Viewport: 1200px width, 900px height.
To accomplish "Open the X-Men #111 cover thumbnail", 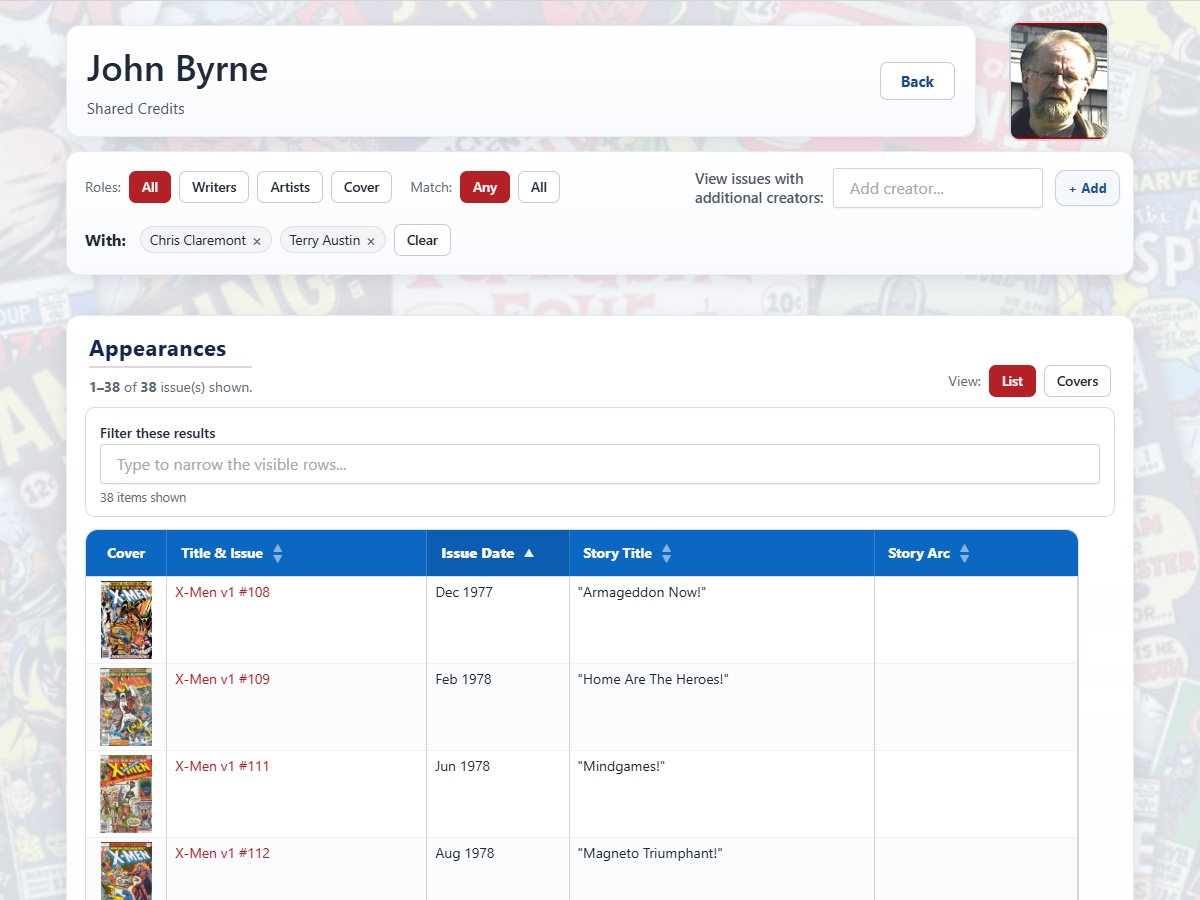I will (126, 793).
